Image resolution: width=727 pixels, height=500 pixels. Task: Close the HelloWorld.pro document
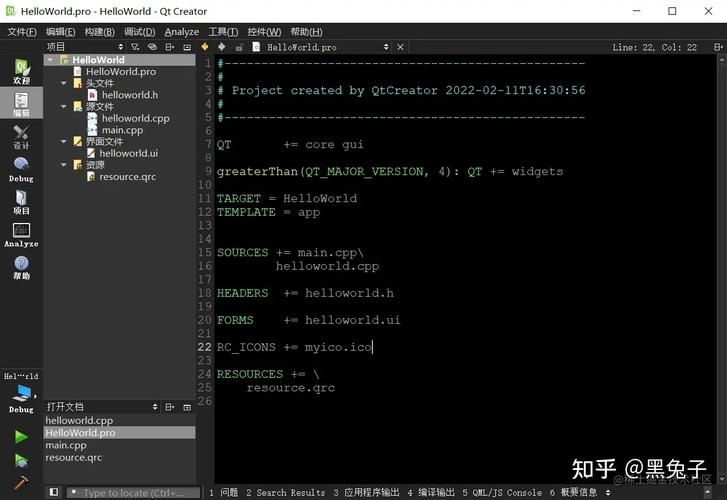400,47
